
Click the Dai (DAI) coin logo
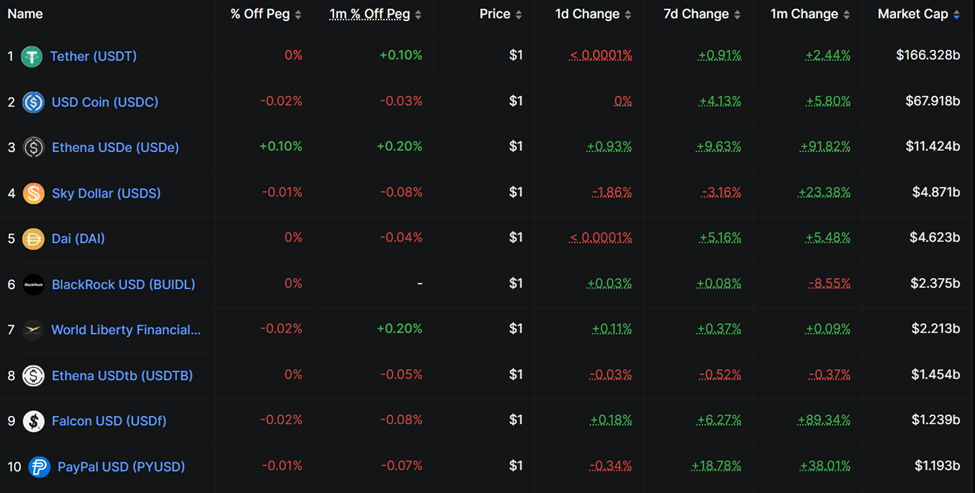coord(33,239)
